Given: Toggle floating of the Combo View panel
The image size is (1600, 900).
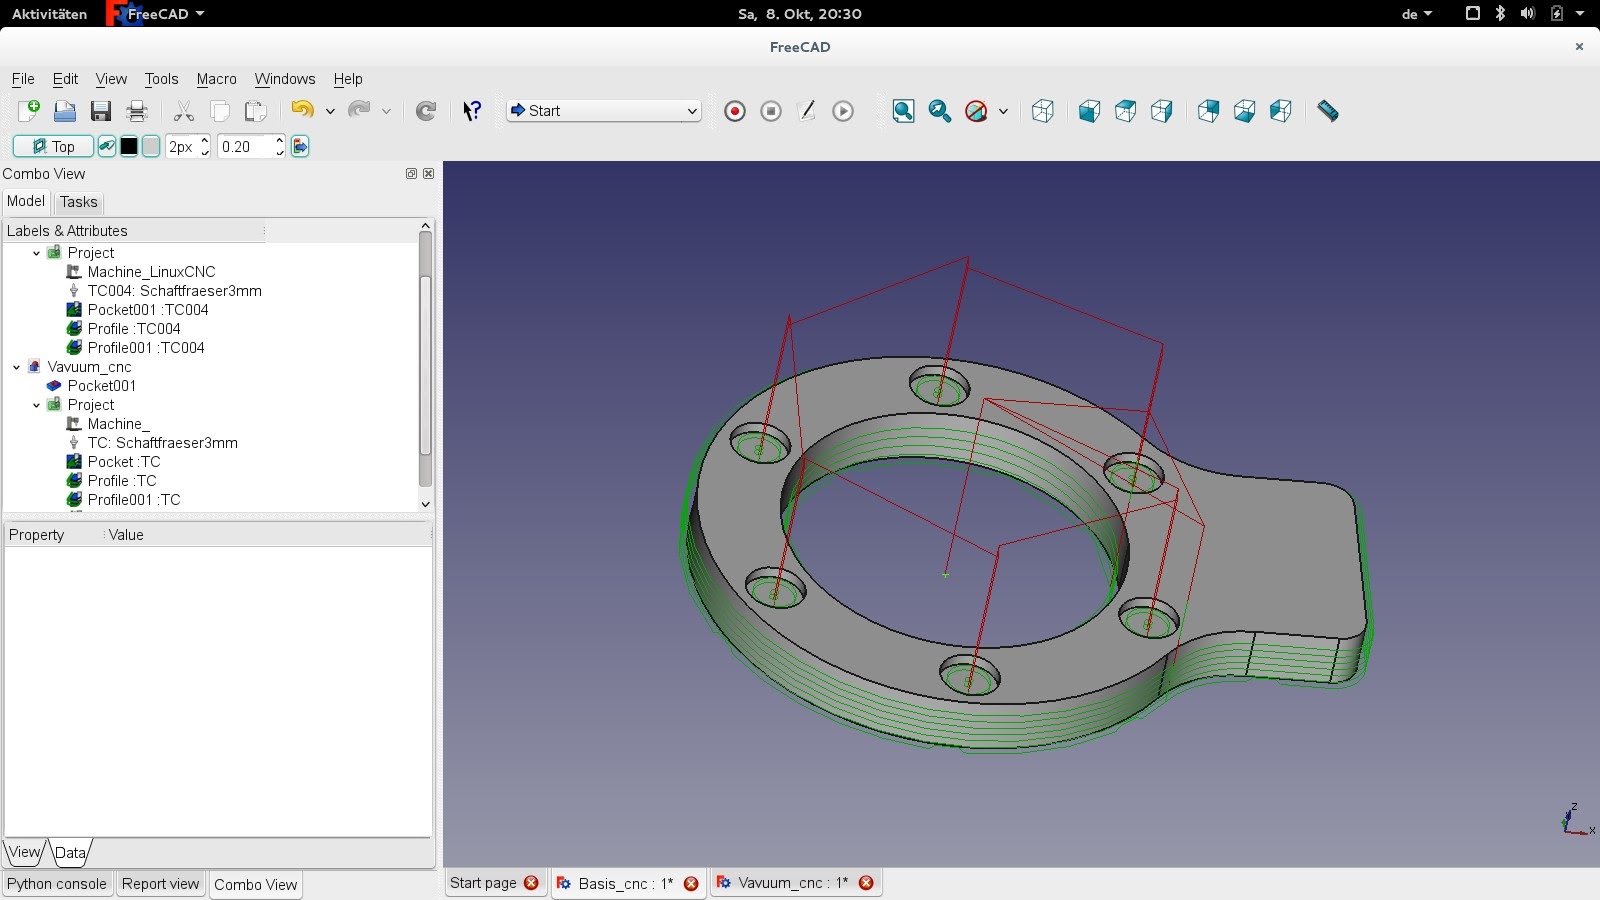Looking at the screenshot, I should (411, 174).
